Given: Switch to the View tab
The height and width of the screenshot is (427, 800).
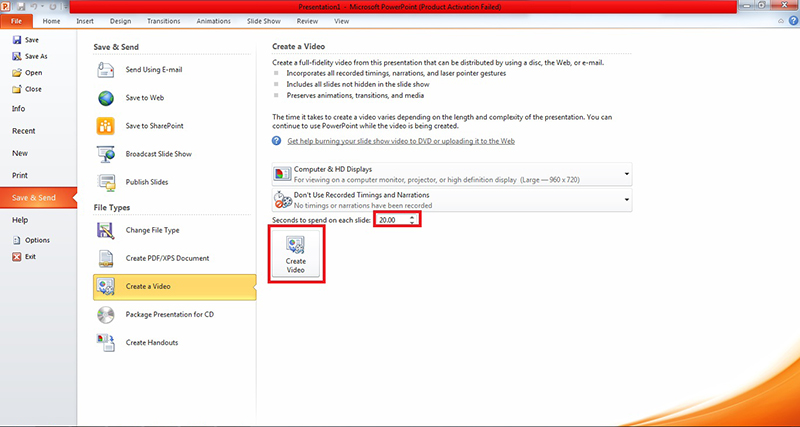Looking at the screenshot, I should pyautogui.click(x=342, y=21).
